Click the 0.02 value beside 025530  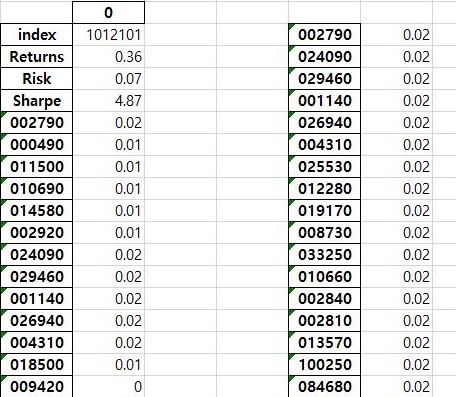(x=396, y=166)
